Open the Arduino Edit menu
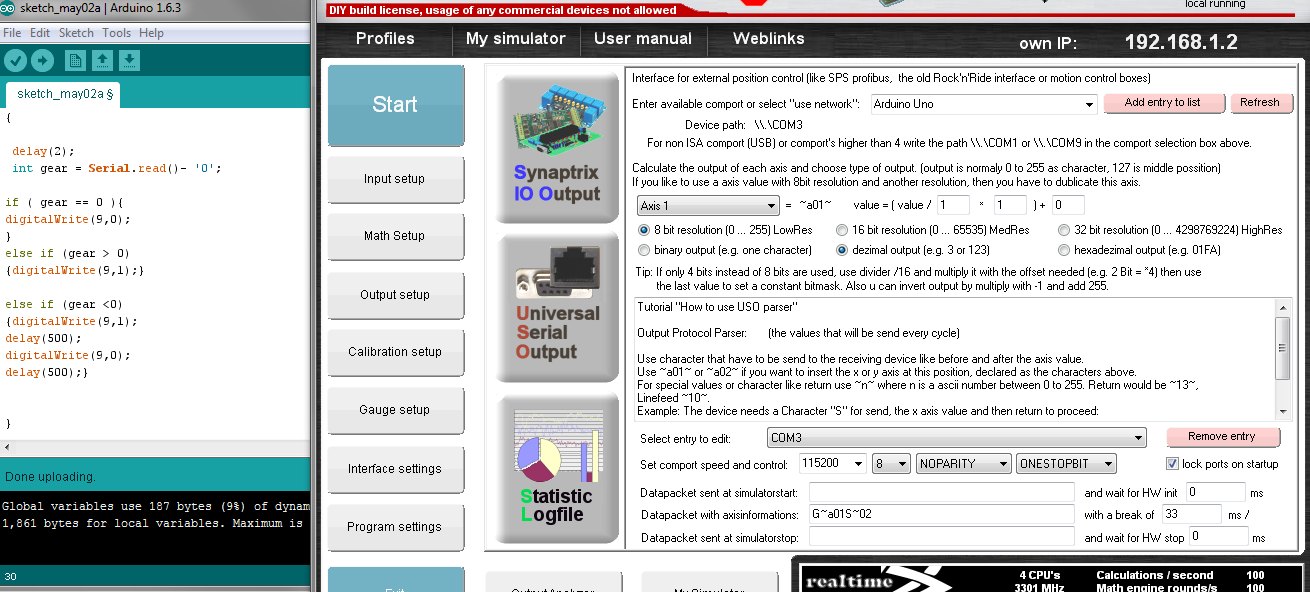 (x=40, y=33)
